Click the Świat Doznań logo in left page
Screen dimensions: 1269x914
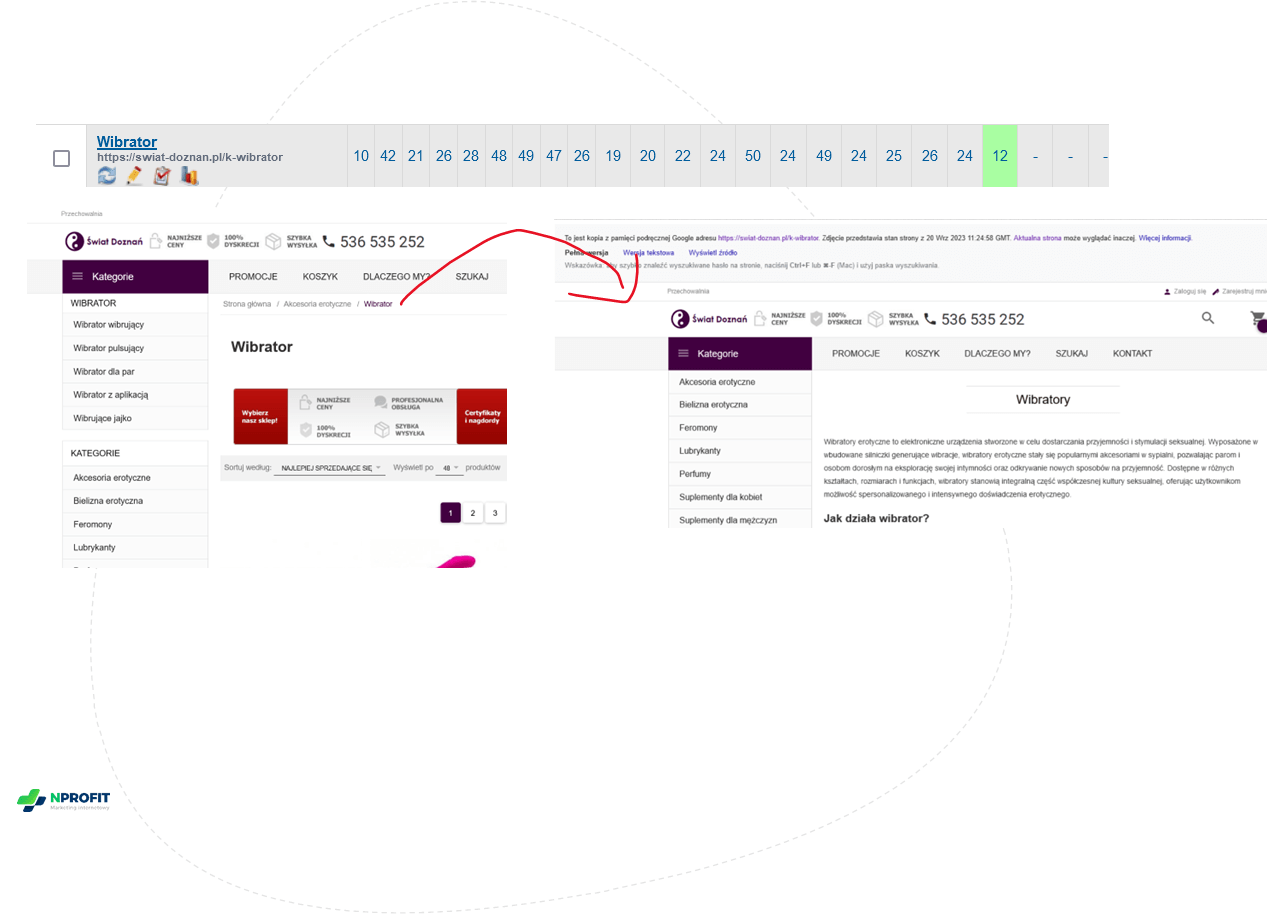(104, 241)
